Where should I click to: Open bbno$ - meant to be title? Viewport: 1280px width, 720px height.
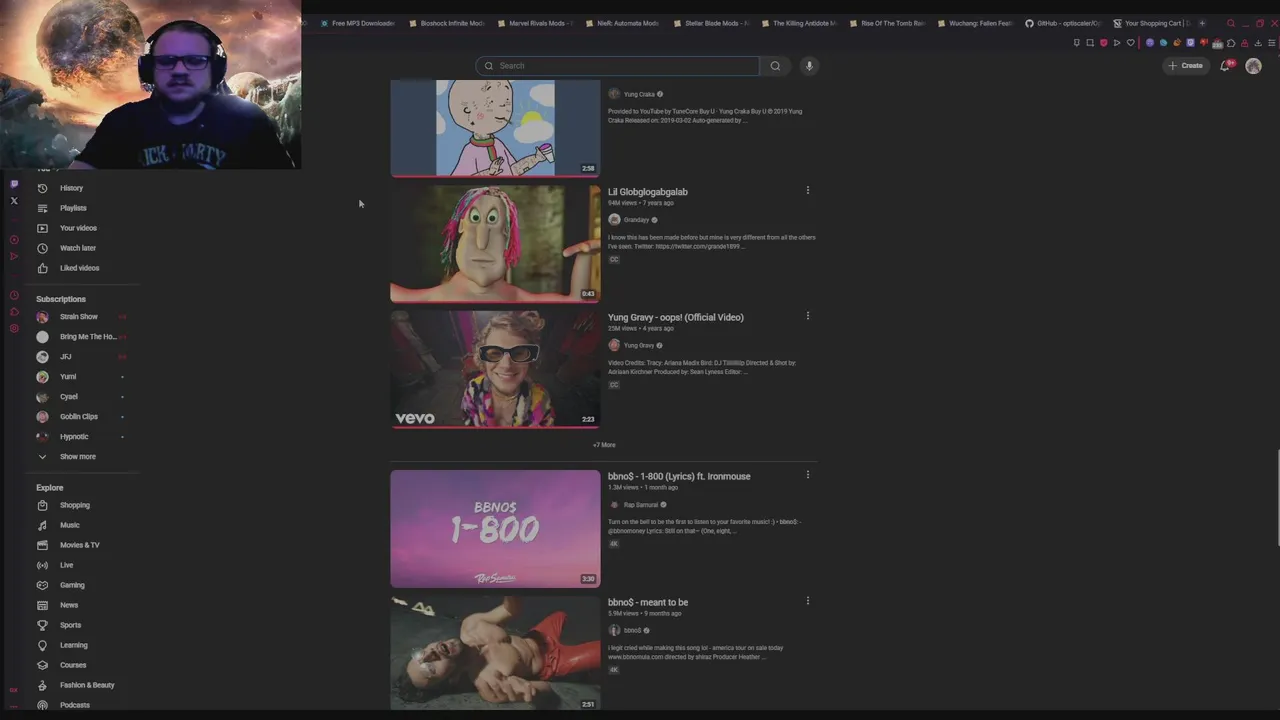click(648, 602)
